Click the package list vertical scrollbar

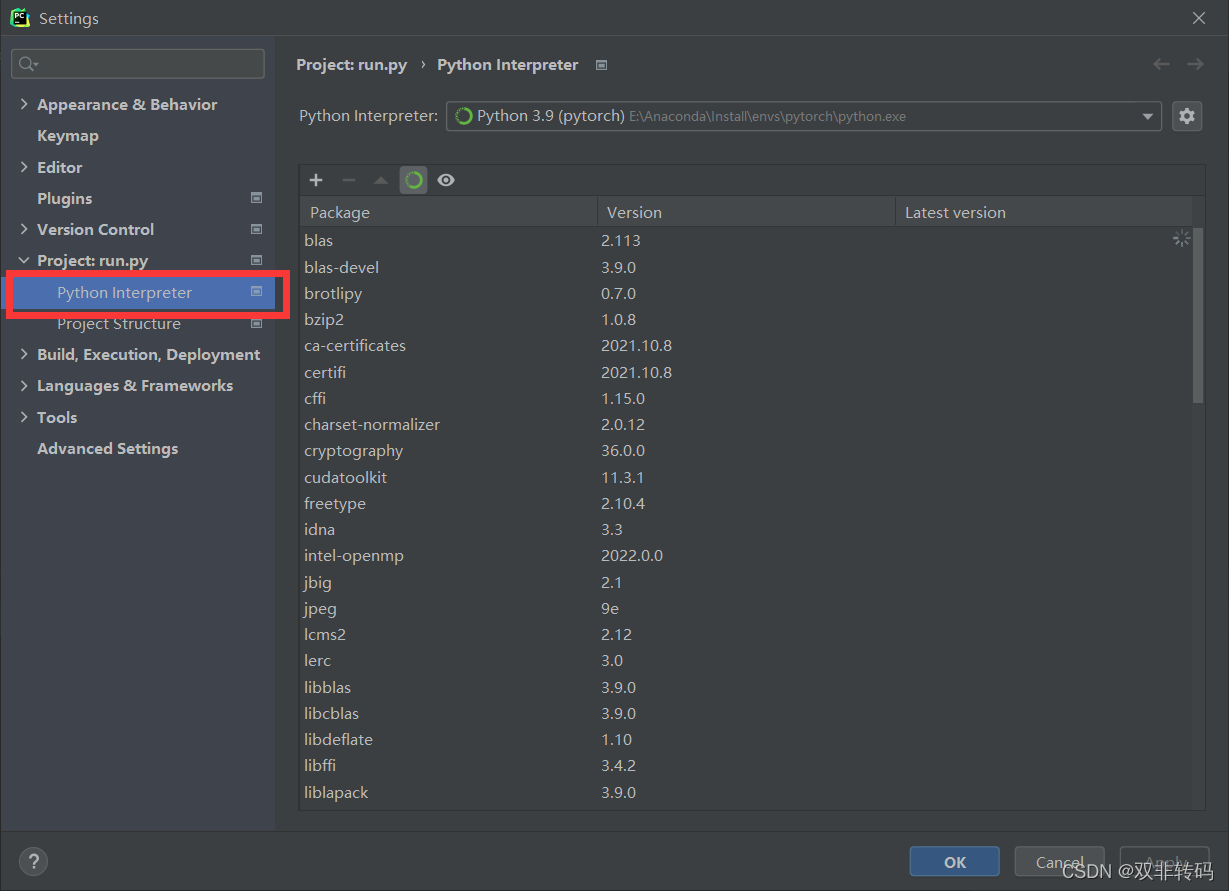(x=1198, y=315)
